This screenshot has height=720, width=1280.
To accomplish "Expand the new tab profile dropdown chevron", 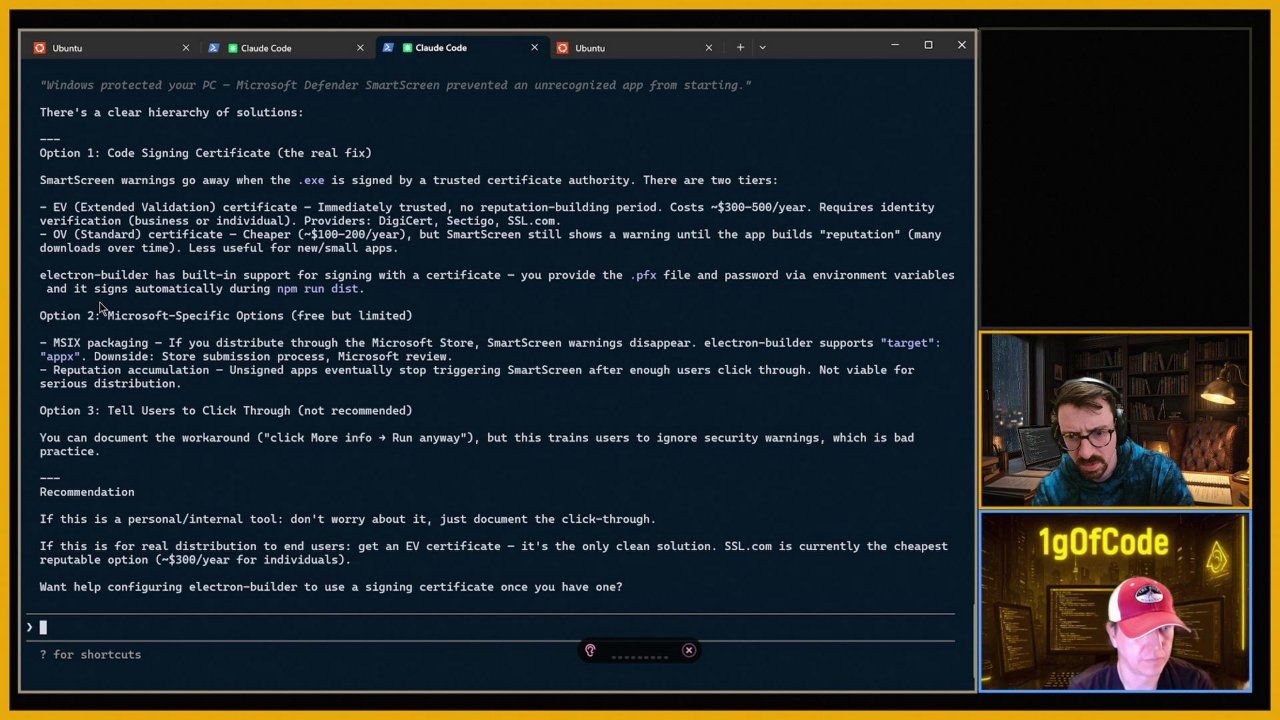I will pyautogui.click(x=762, y=47).
